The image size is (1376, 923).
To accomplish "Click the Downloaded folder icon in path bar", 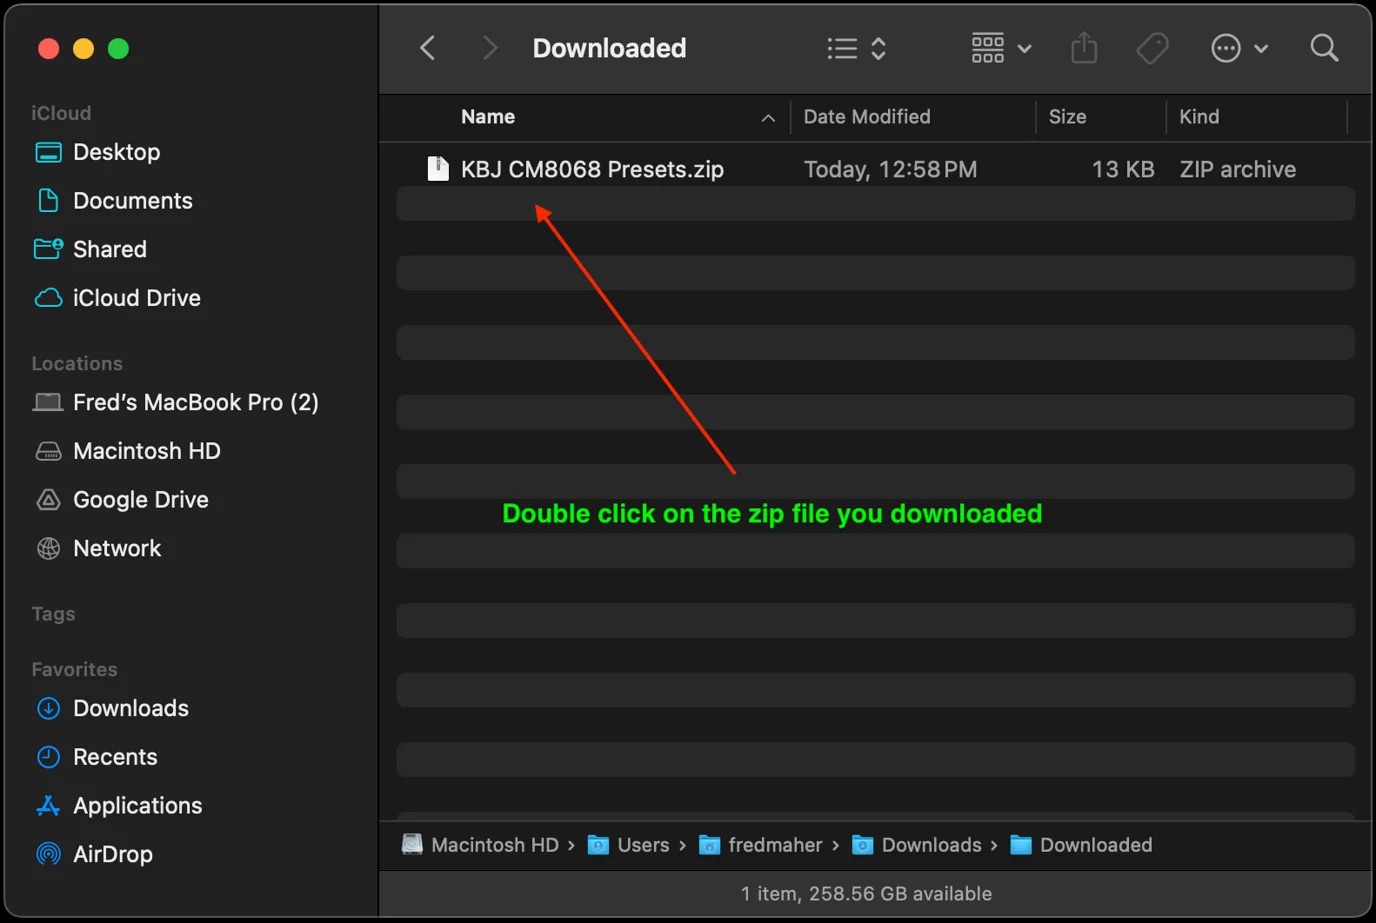I will [x=1020, y=845].
